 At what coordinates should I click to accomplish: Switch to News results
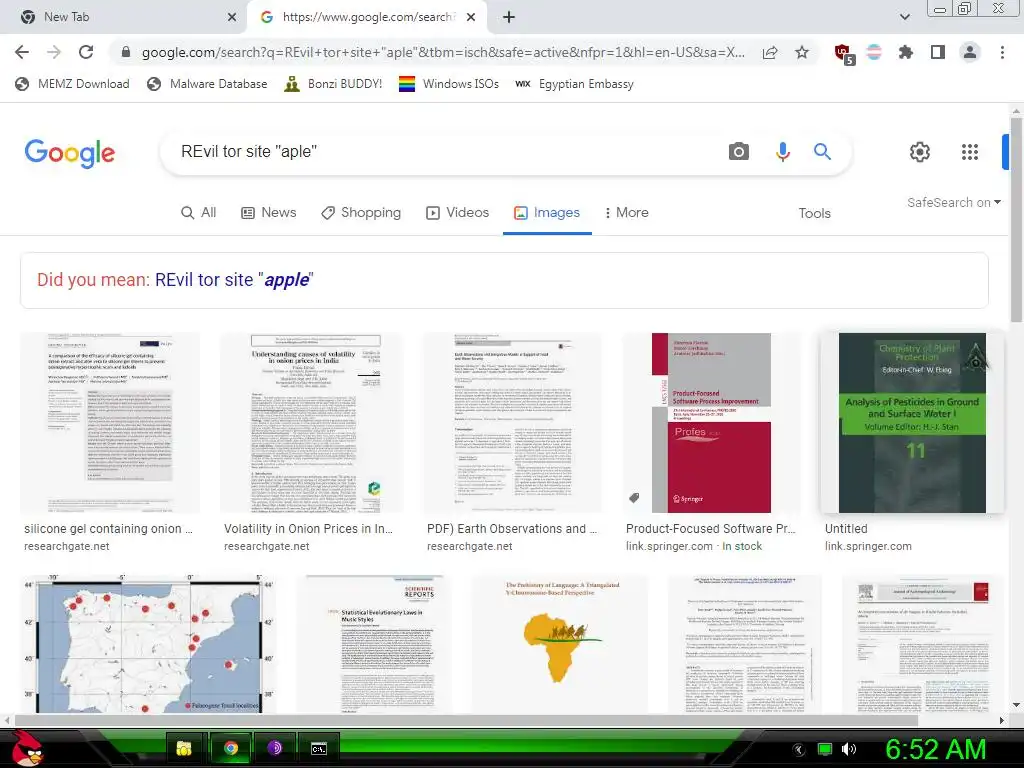click(268, 212)
